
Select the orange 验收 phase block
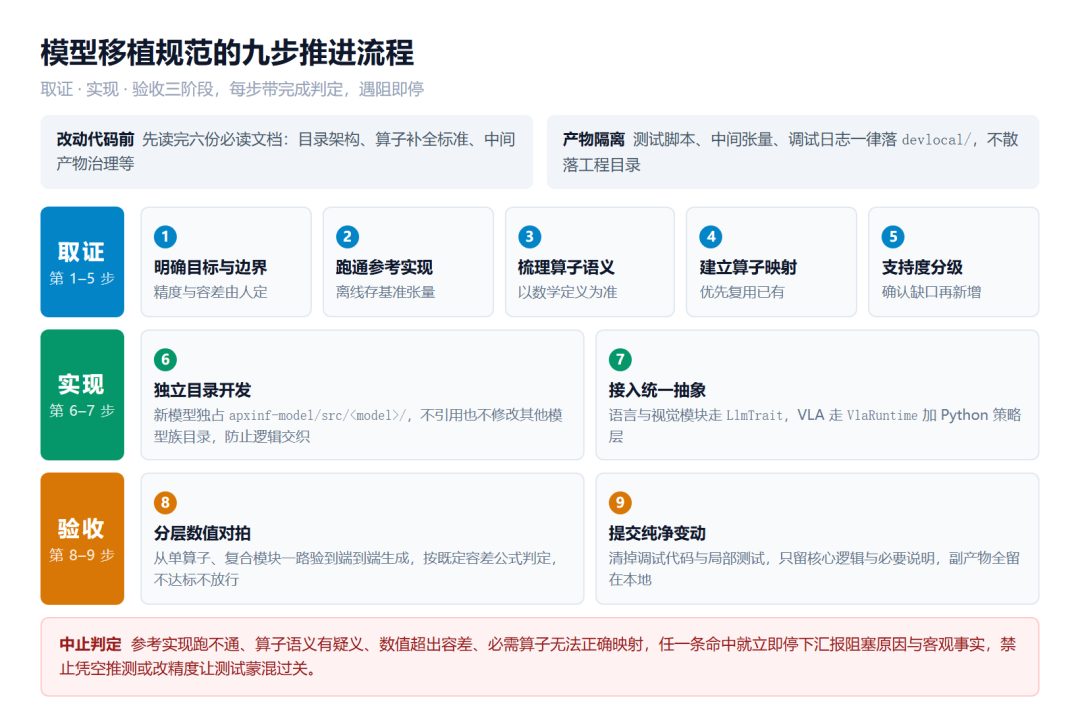coord(82,538)
